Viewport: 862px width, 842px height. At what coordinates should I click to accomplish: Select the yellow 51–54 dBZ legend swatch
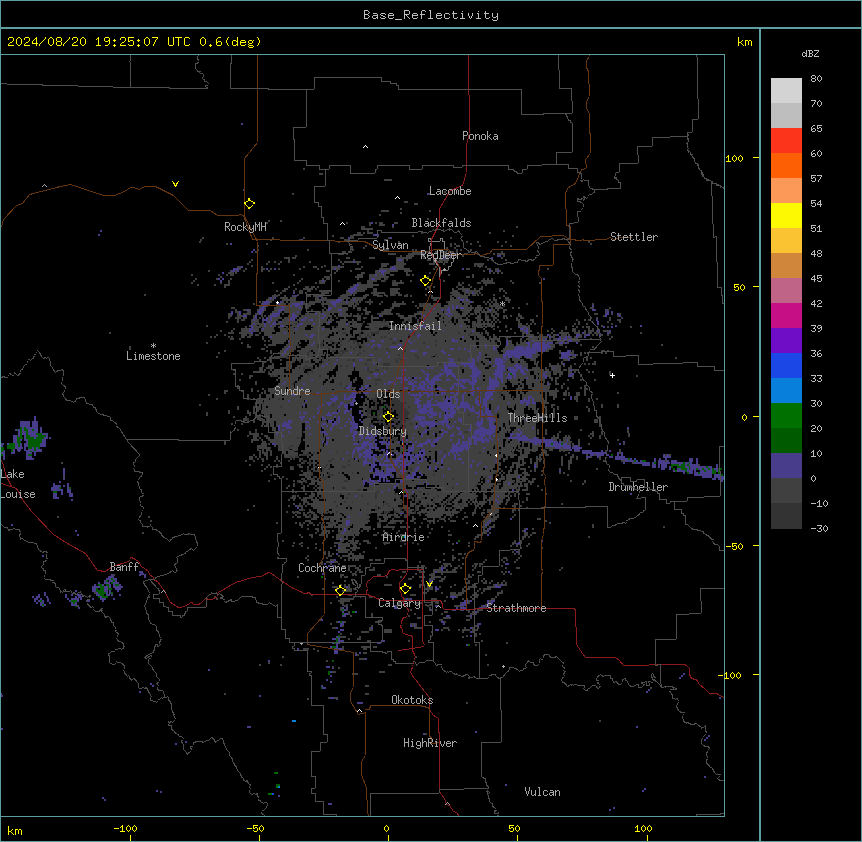(786, 215)
